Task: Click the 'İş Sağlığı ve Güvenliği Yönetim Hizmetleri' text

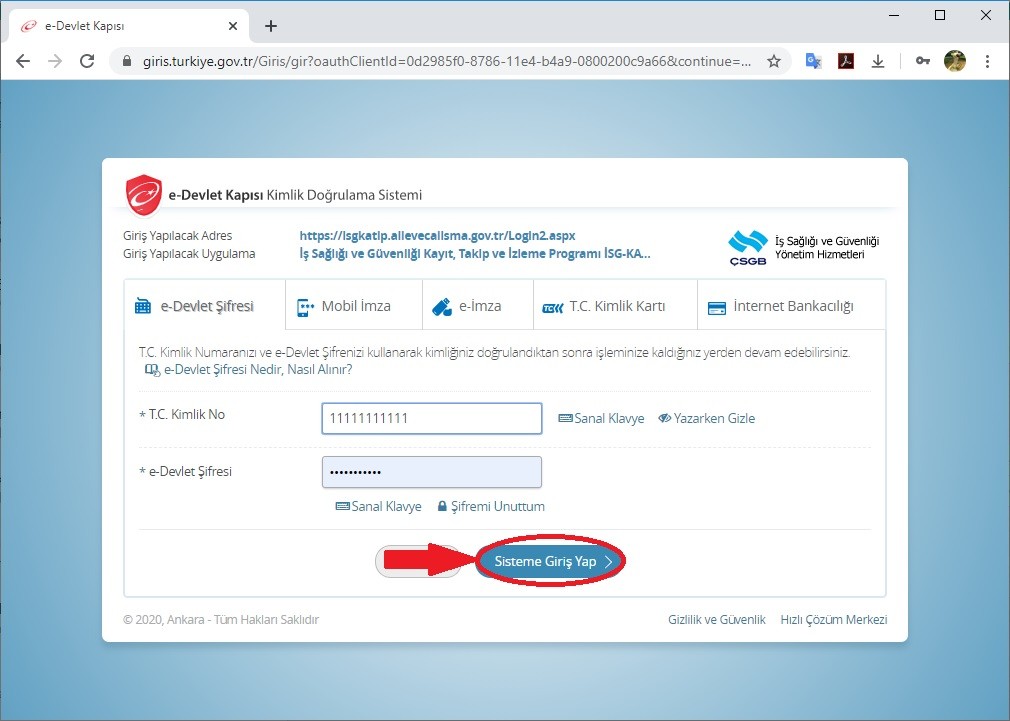Action: [x=827, y=247]
